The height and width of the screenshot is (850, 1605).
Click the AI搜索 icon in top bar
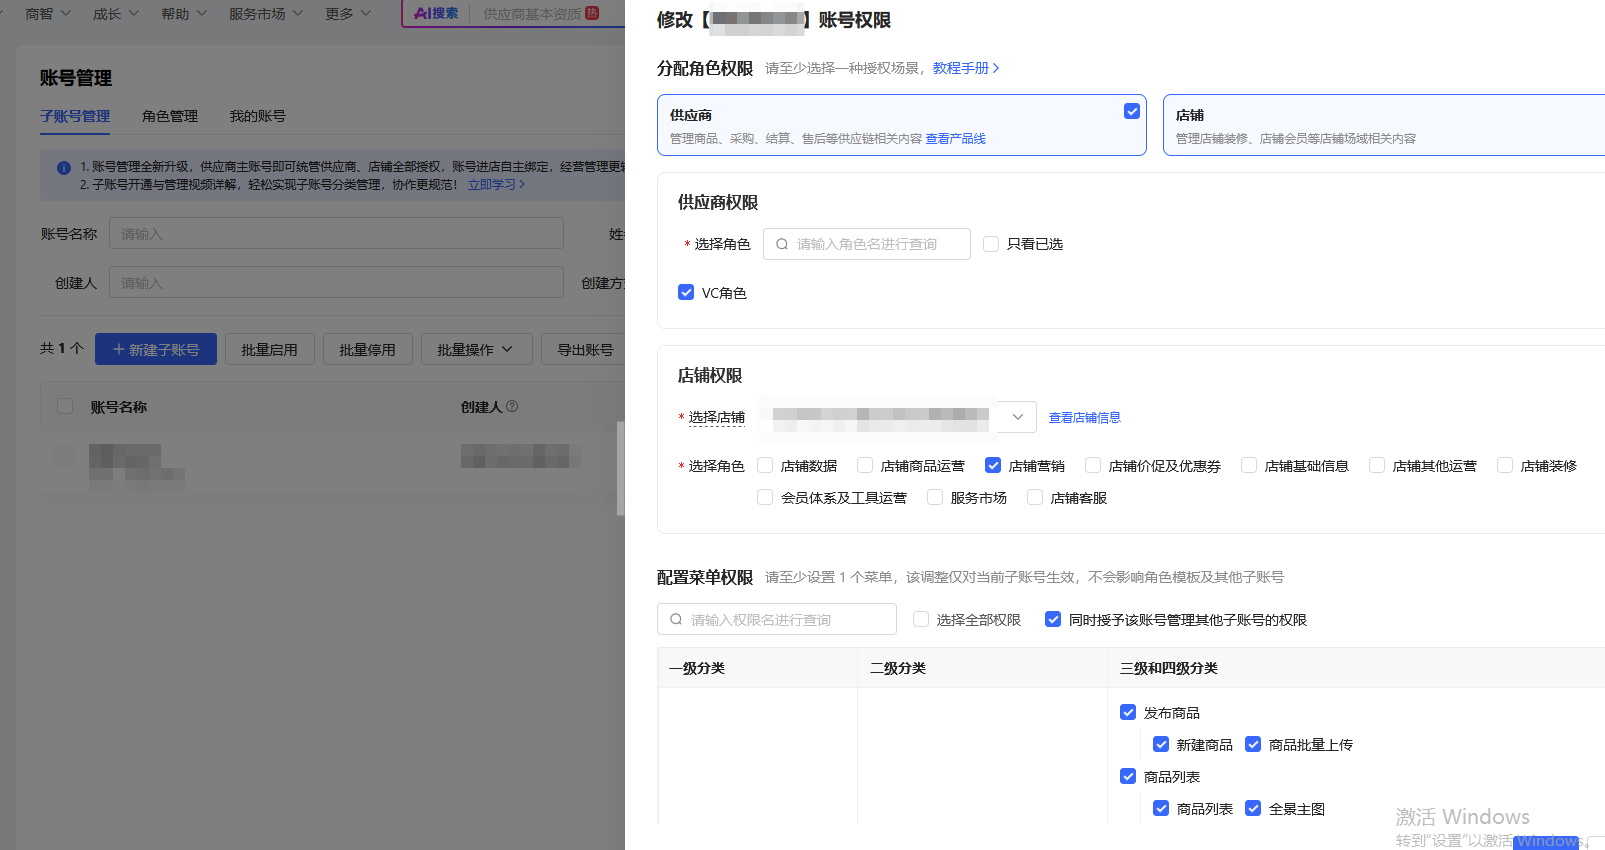[x=436, y=13]
